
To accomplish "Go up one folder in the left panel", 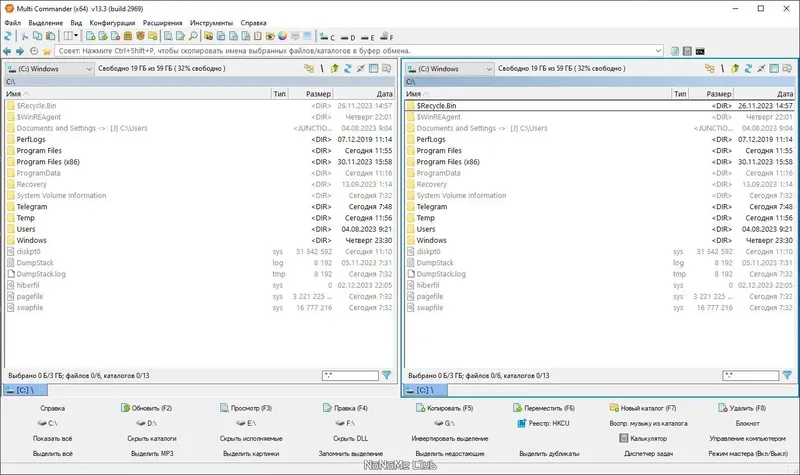I will point(335,68).
